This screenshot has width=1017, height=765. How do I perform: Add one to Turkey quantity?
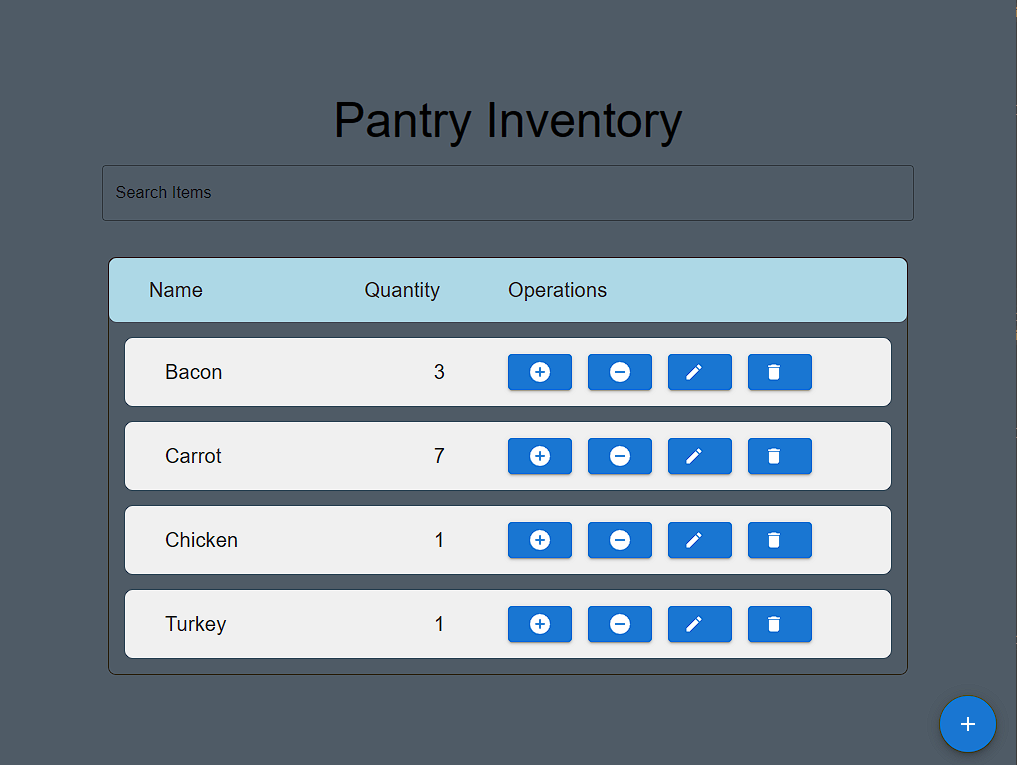pos(540,624)
